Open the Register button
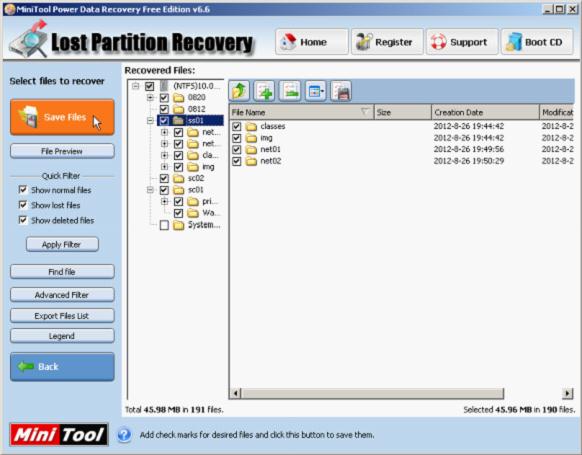This screenshot has width=582, height=455. pos(387,42)
